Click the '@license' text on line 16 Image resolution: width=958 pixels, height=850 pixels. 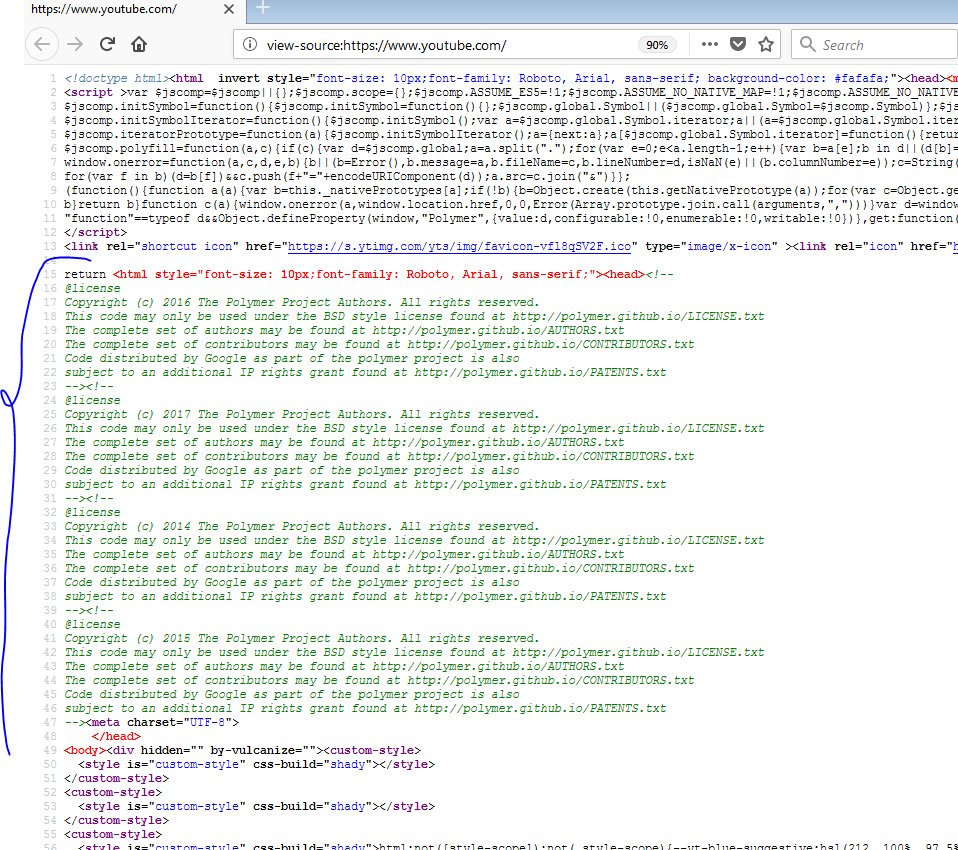(x=92, y=288)
